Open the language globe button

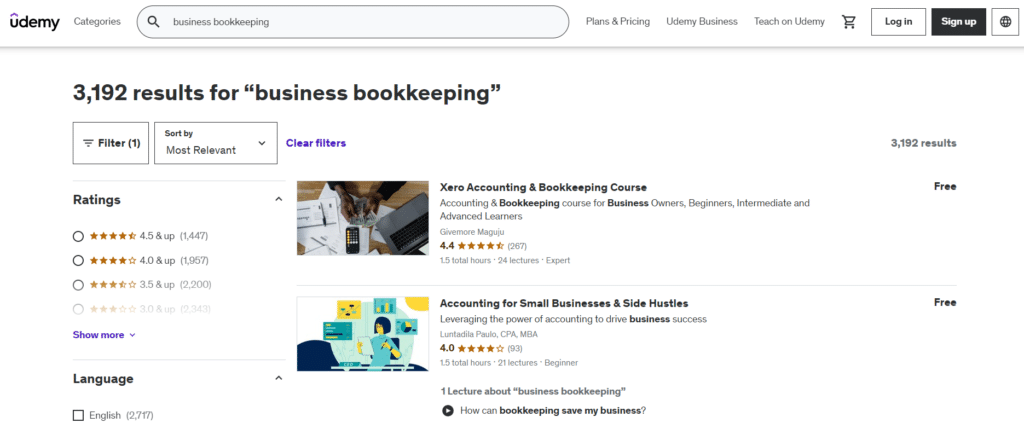(1005, 22)
